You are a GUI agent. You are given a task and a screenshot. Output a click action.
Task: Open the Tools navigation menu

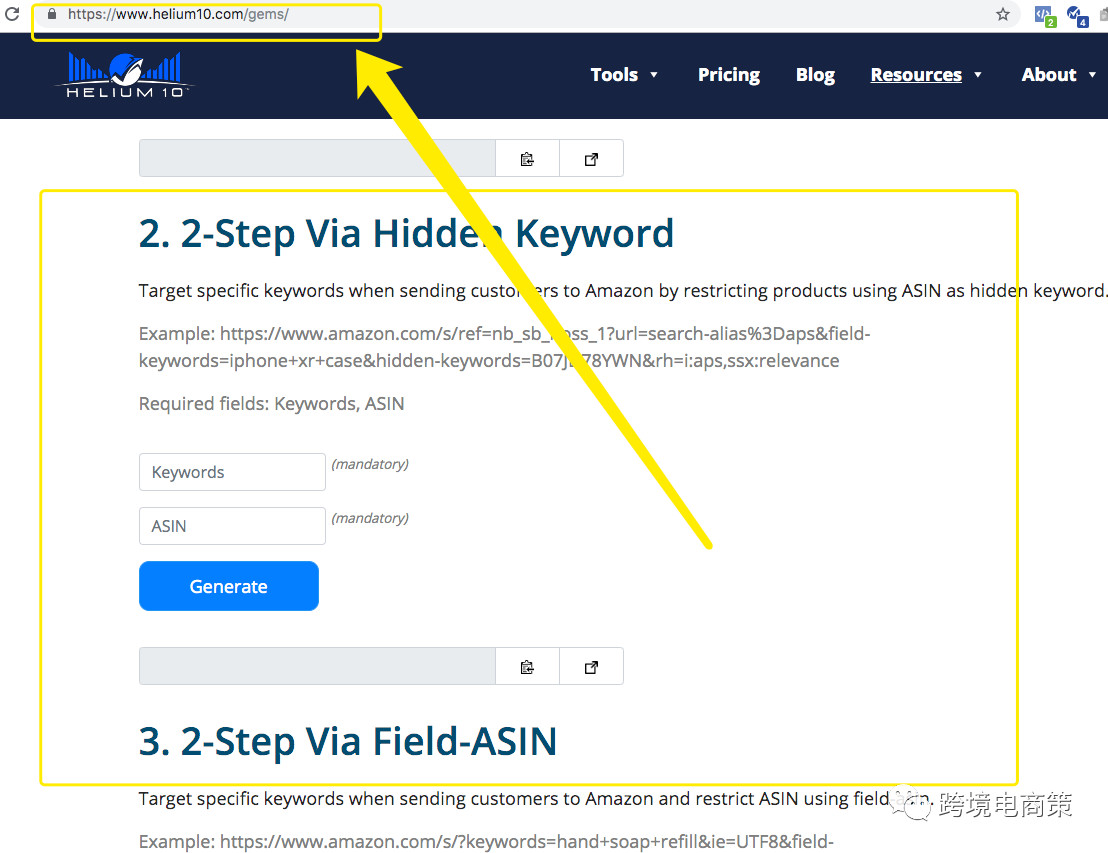(x=614, y=75)
